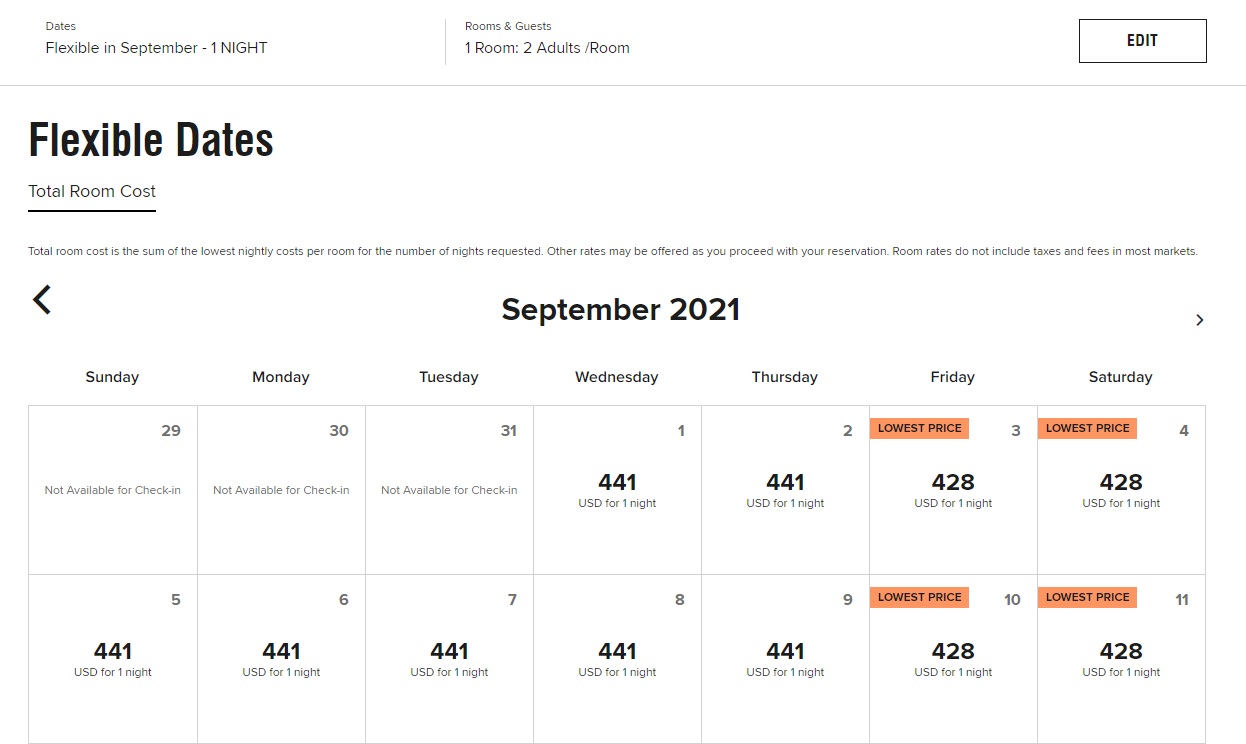Choose Wednesday September 8 date cell
This screenshot has width=1246, height=744.
(x=617, y=659)
